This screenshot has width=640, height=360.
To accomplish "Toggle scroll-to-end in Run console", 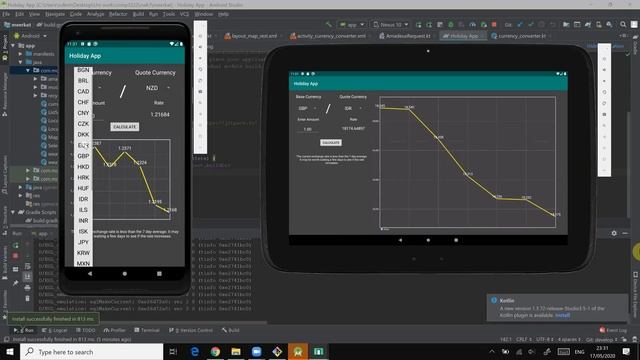I will pyautogui.click(x=27, y=277).
